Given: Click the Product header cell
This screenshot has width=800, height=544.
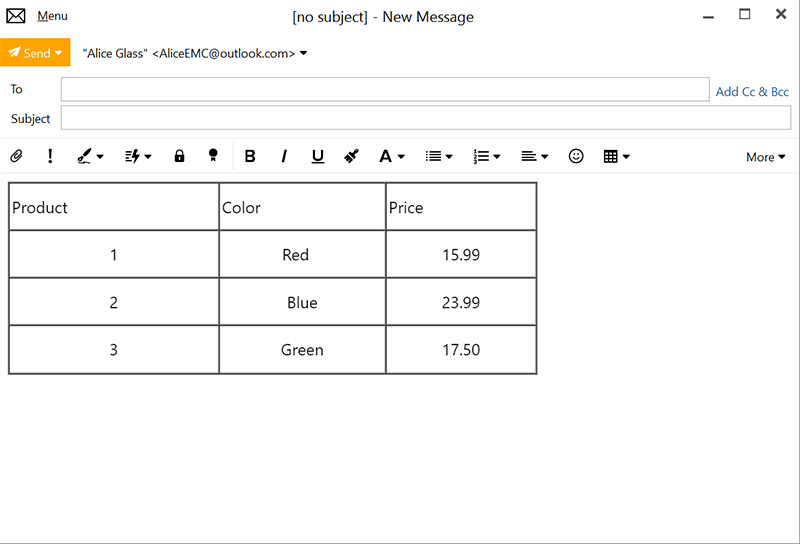Looking at the screenshot, I should 114,207.
